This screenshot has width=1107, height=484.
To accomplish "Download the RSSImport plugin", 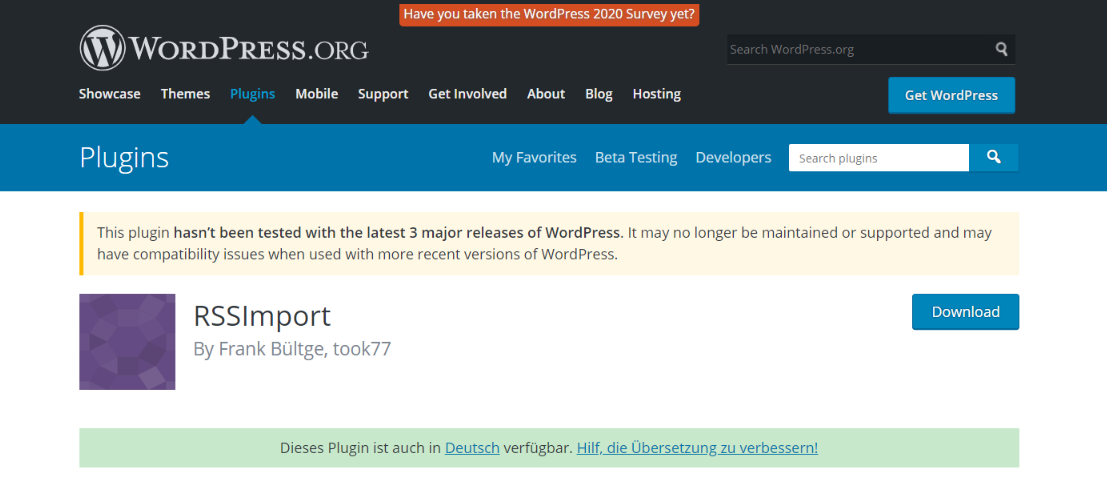I will pyautogui.click(x=966, y=312).
